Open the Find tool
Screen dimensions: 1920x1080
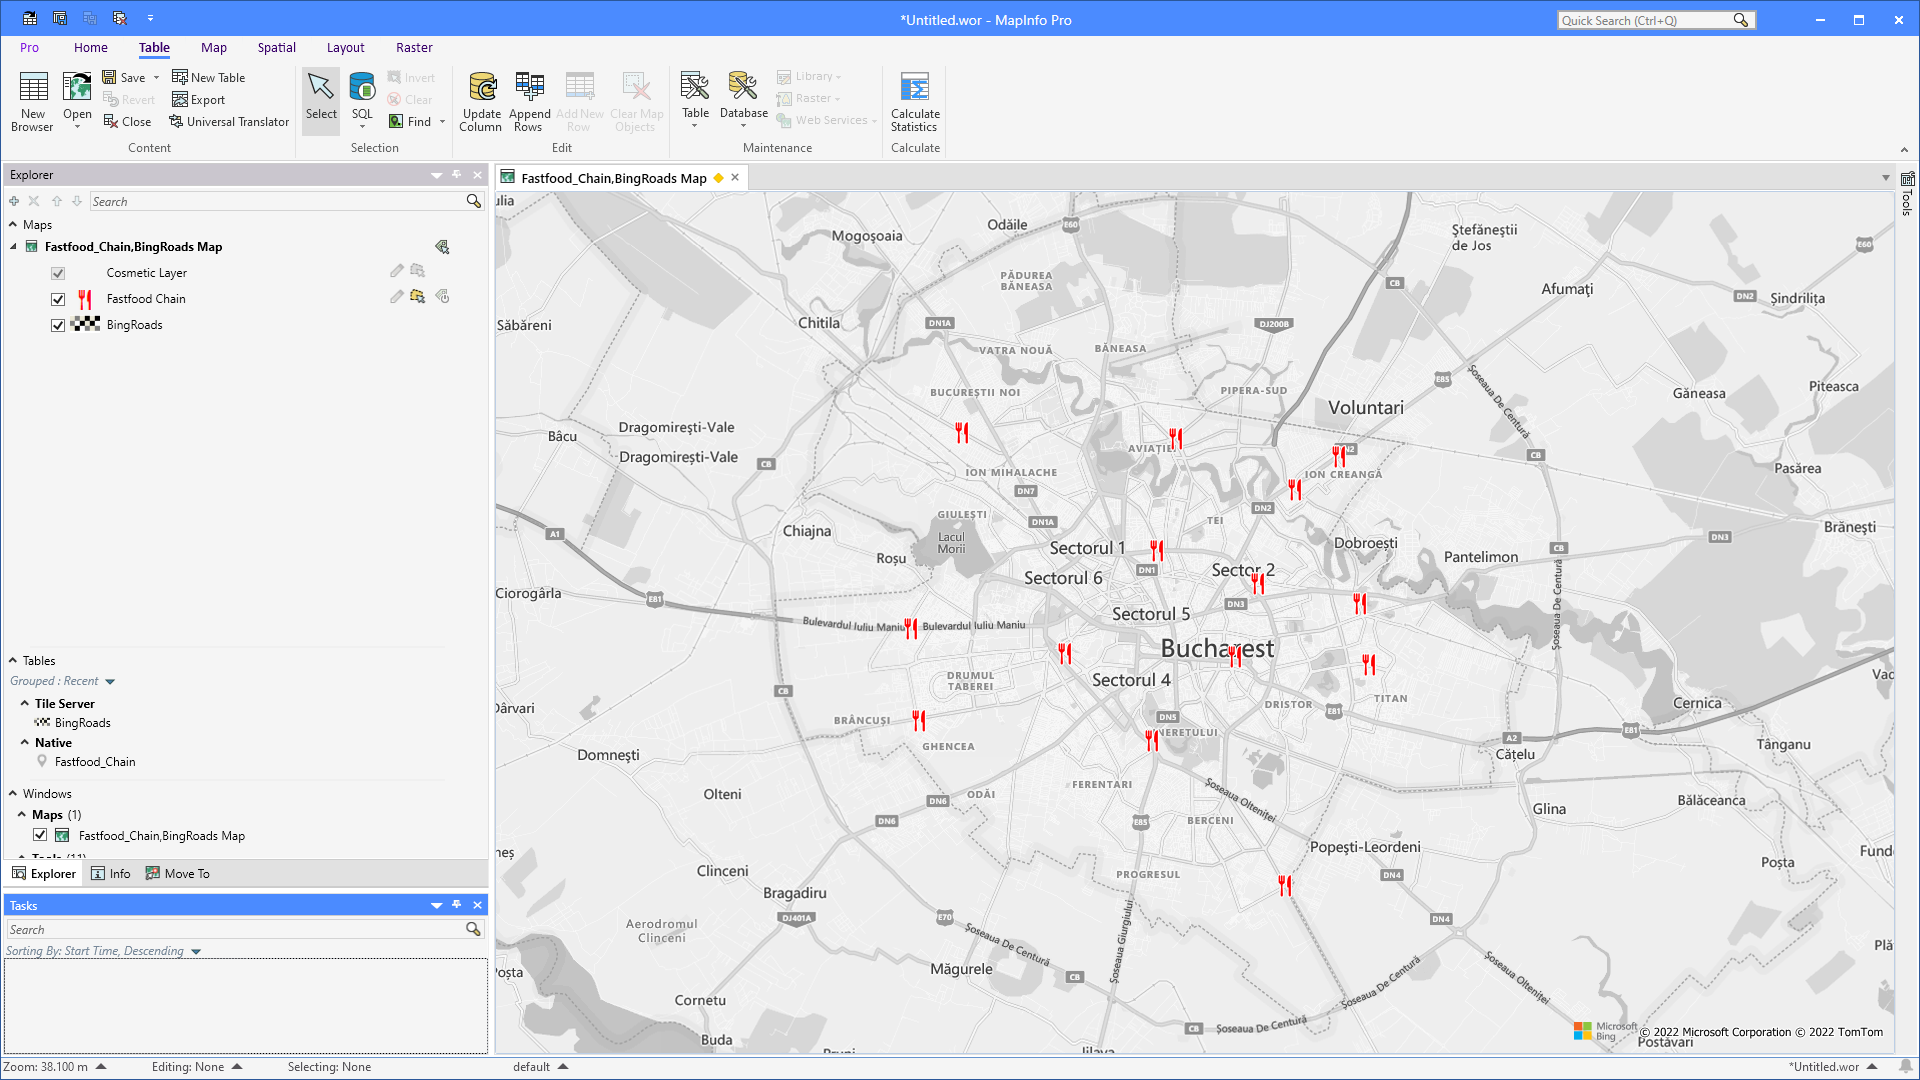pyautogui.click(x=415, y=121)
